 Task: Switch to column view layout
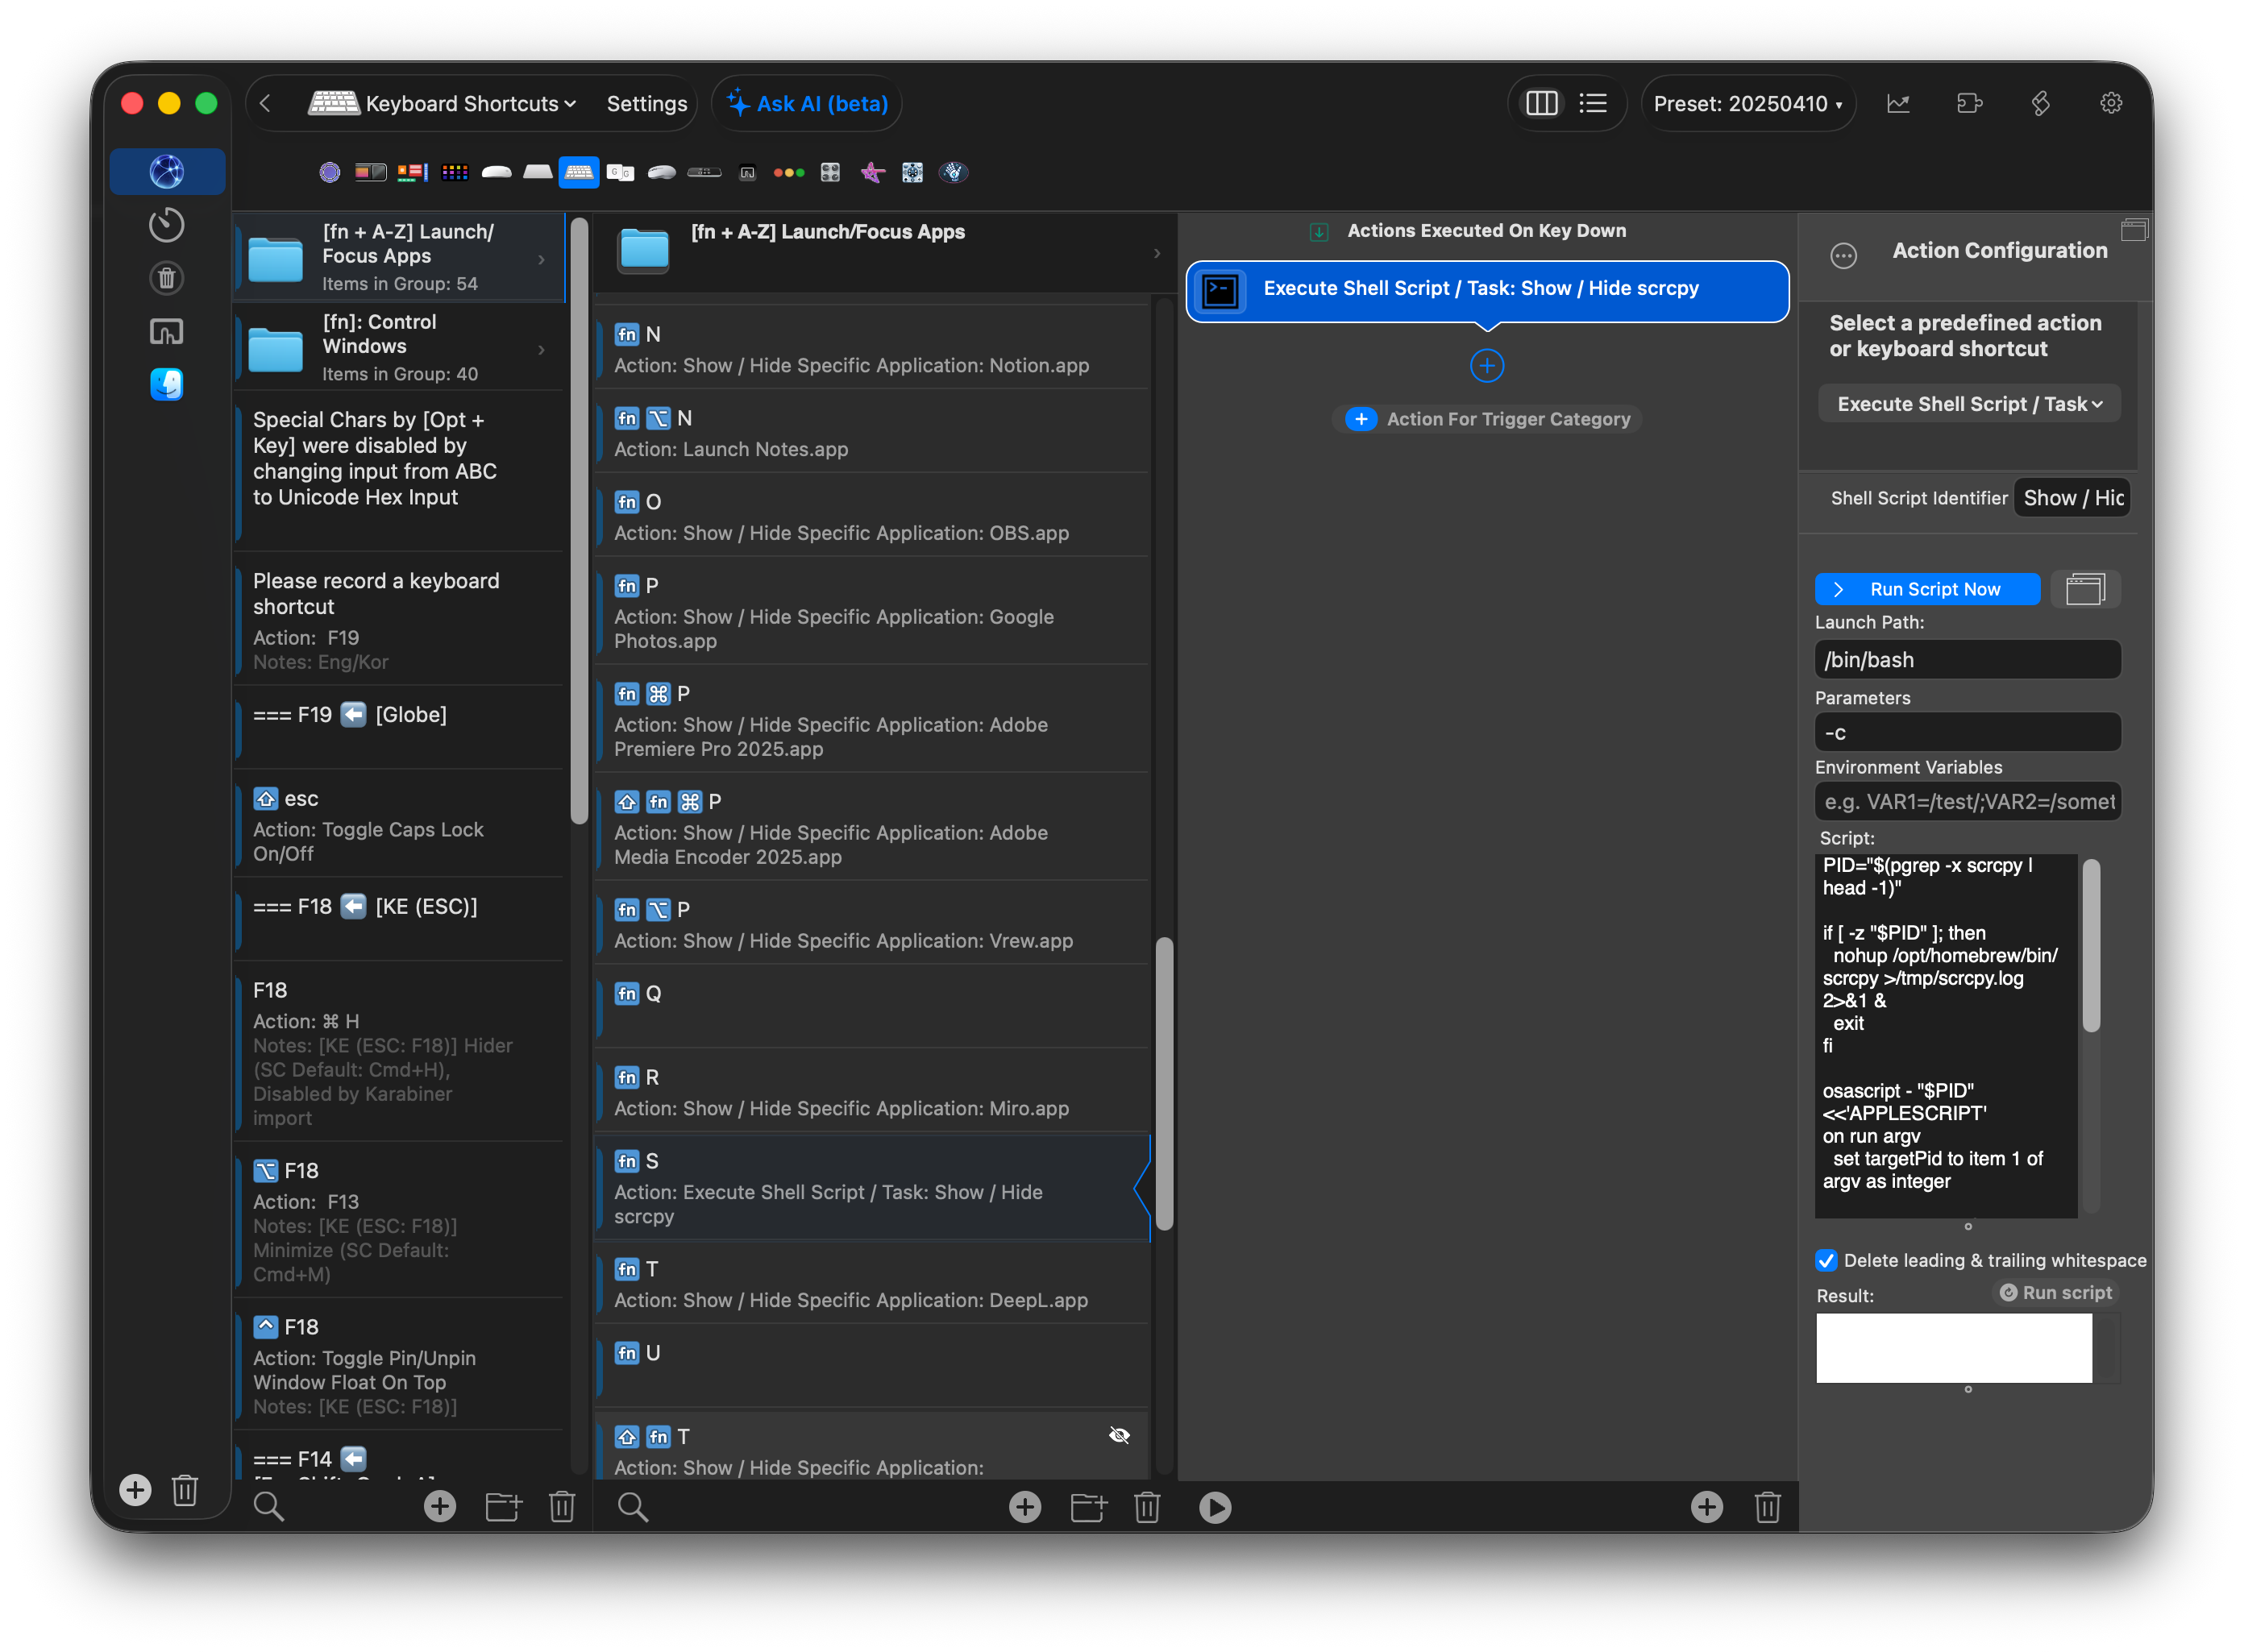pos(1541,103)
